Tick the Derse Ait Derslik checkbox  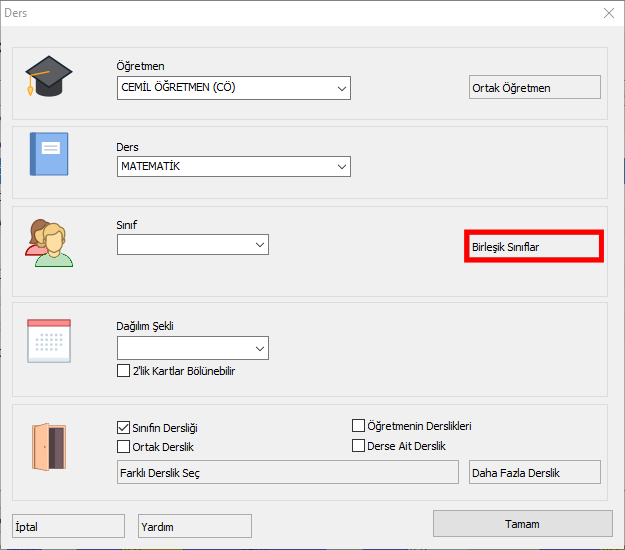[358, 446]
